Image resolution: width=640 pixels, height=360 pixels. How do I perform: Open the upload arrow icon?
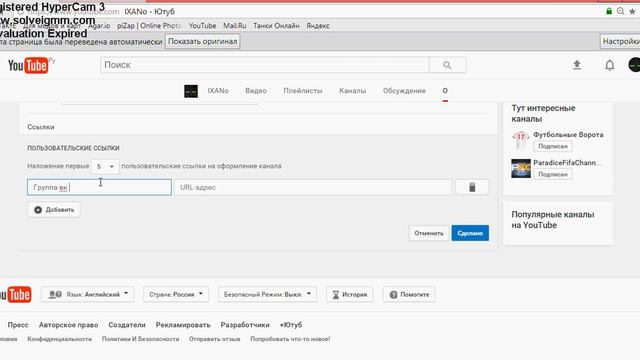tap(577, 65)
